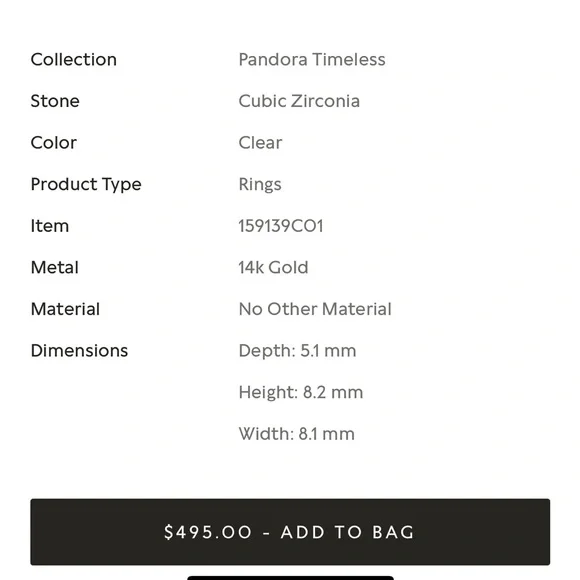Select the Material label
Image resolution: width=580 pixels, height=580 pixels.
[x=65, y=309]
